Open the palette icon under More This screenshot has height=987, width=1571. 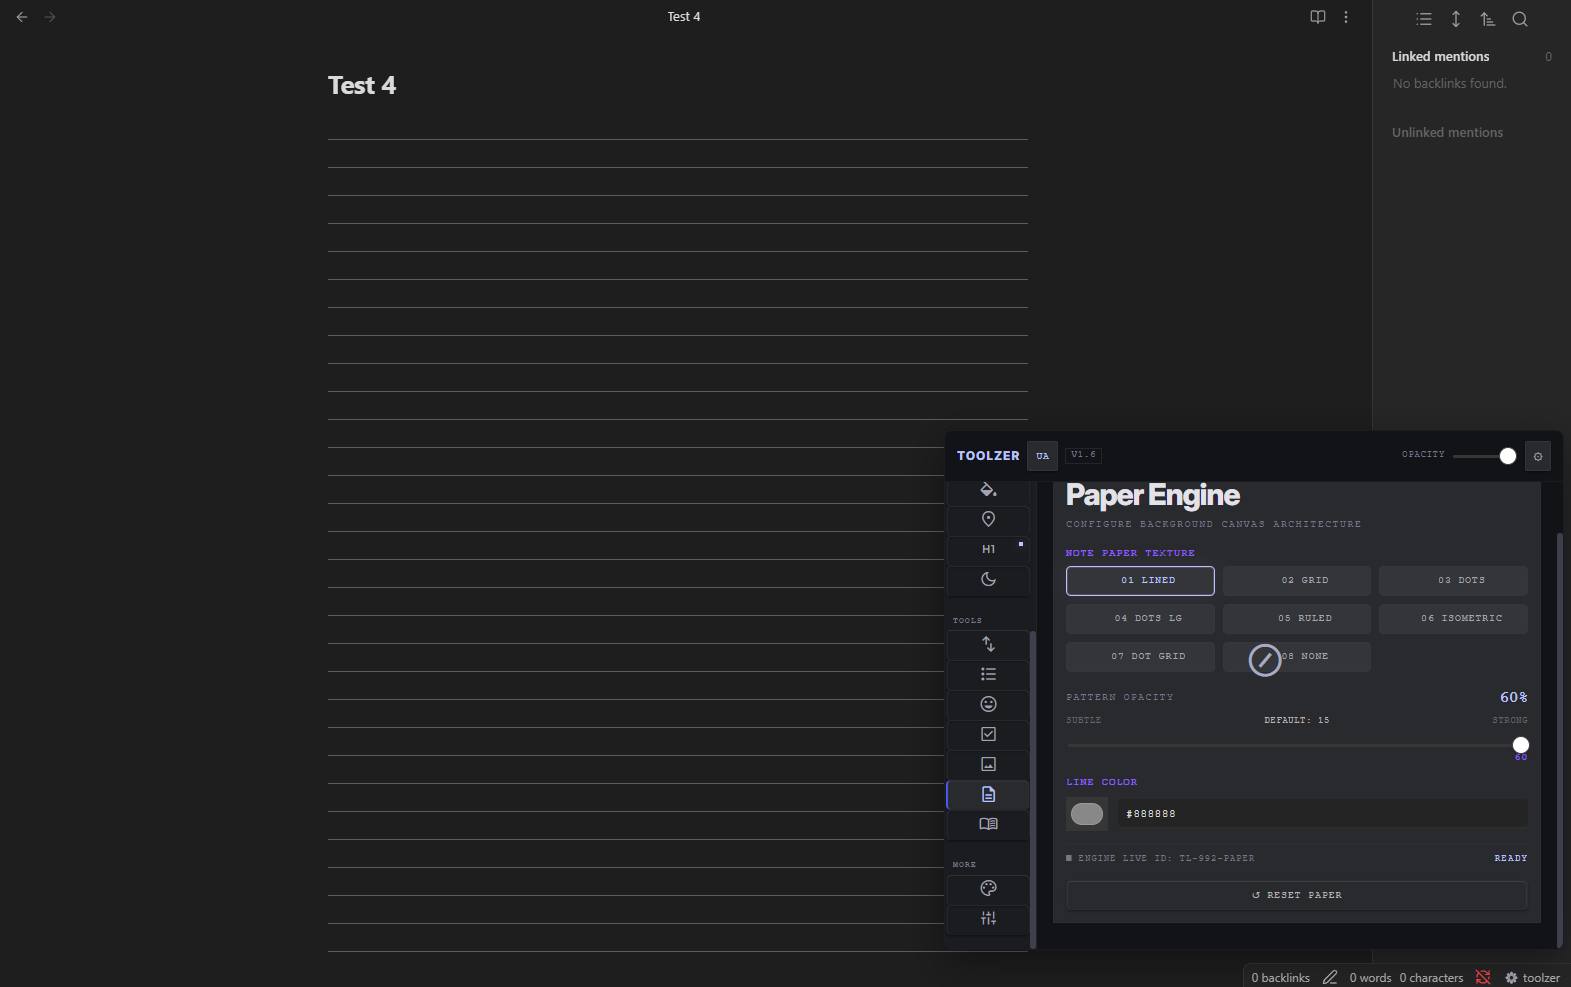(x=988, y=888)
